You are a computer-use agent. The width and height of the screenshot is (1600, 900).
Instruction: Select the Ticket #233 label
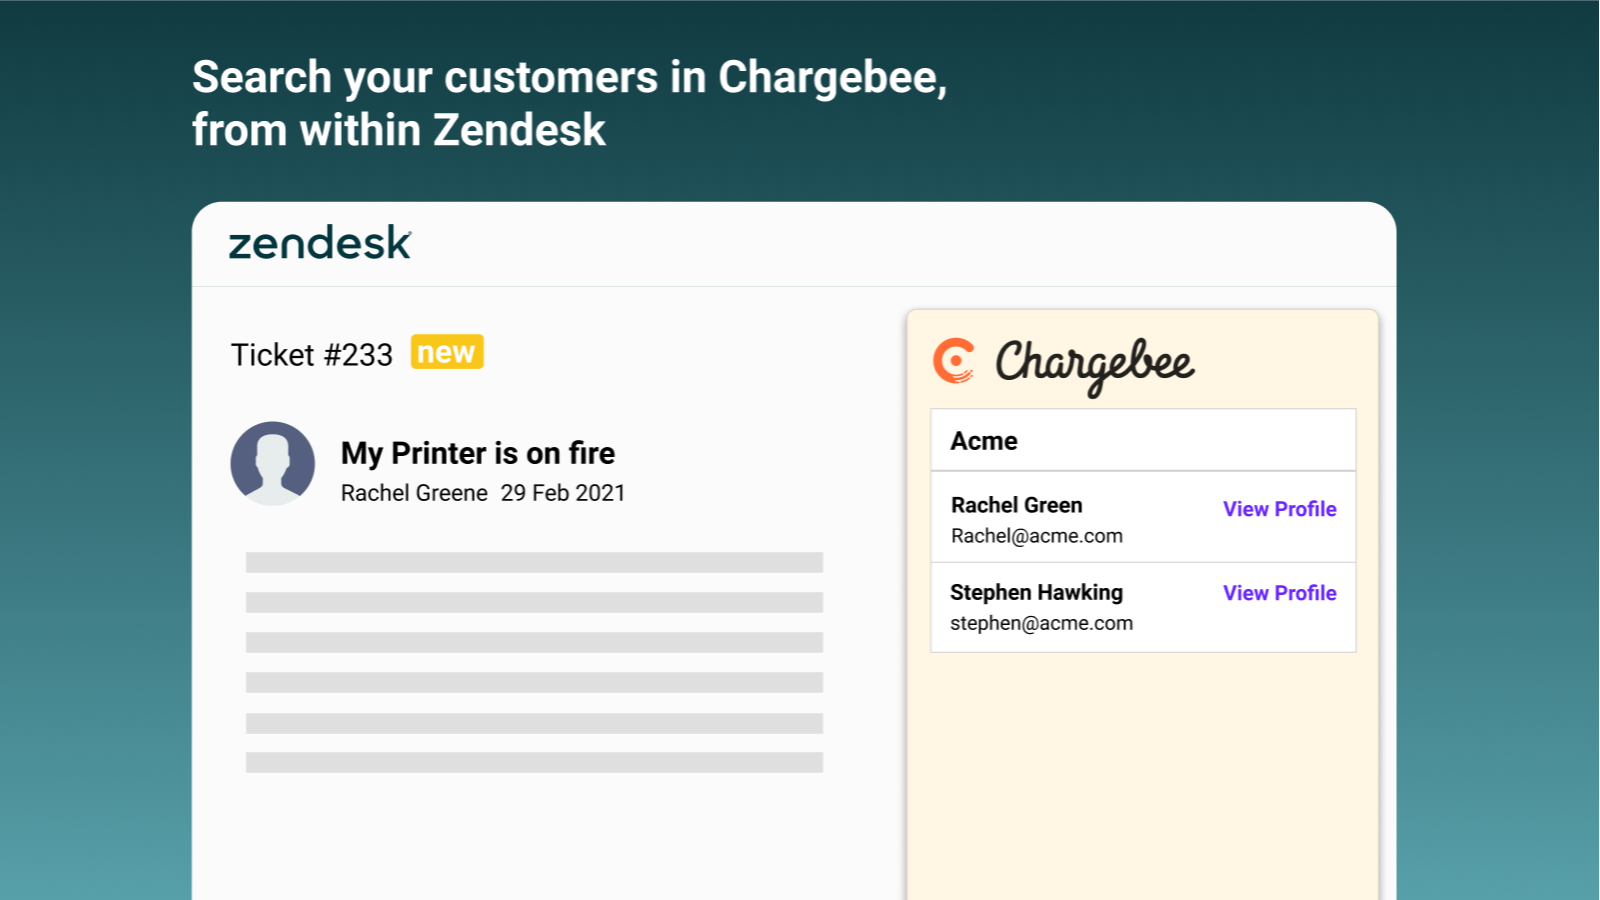[x=312, y=355]
